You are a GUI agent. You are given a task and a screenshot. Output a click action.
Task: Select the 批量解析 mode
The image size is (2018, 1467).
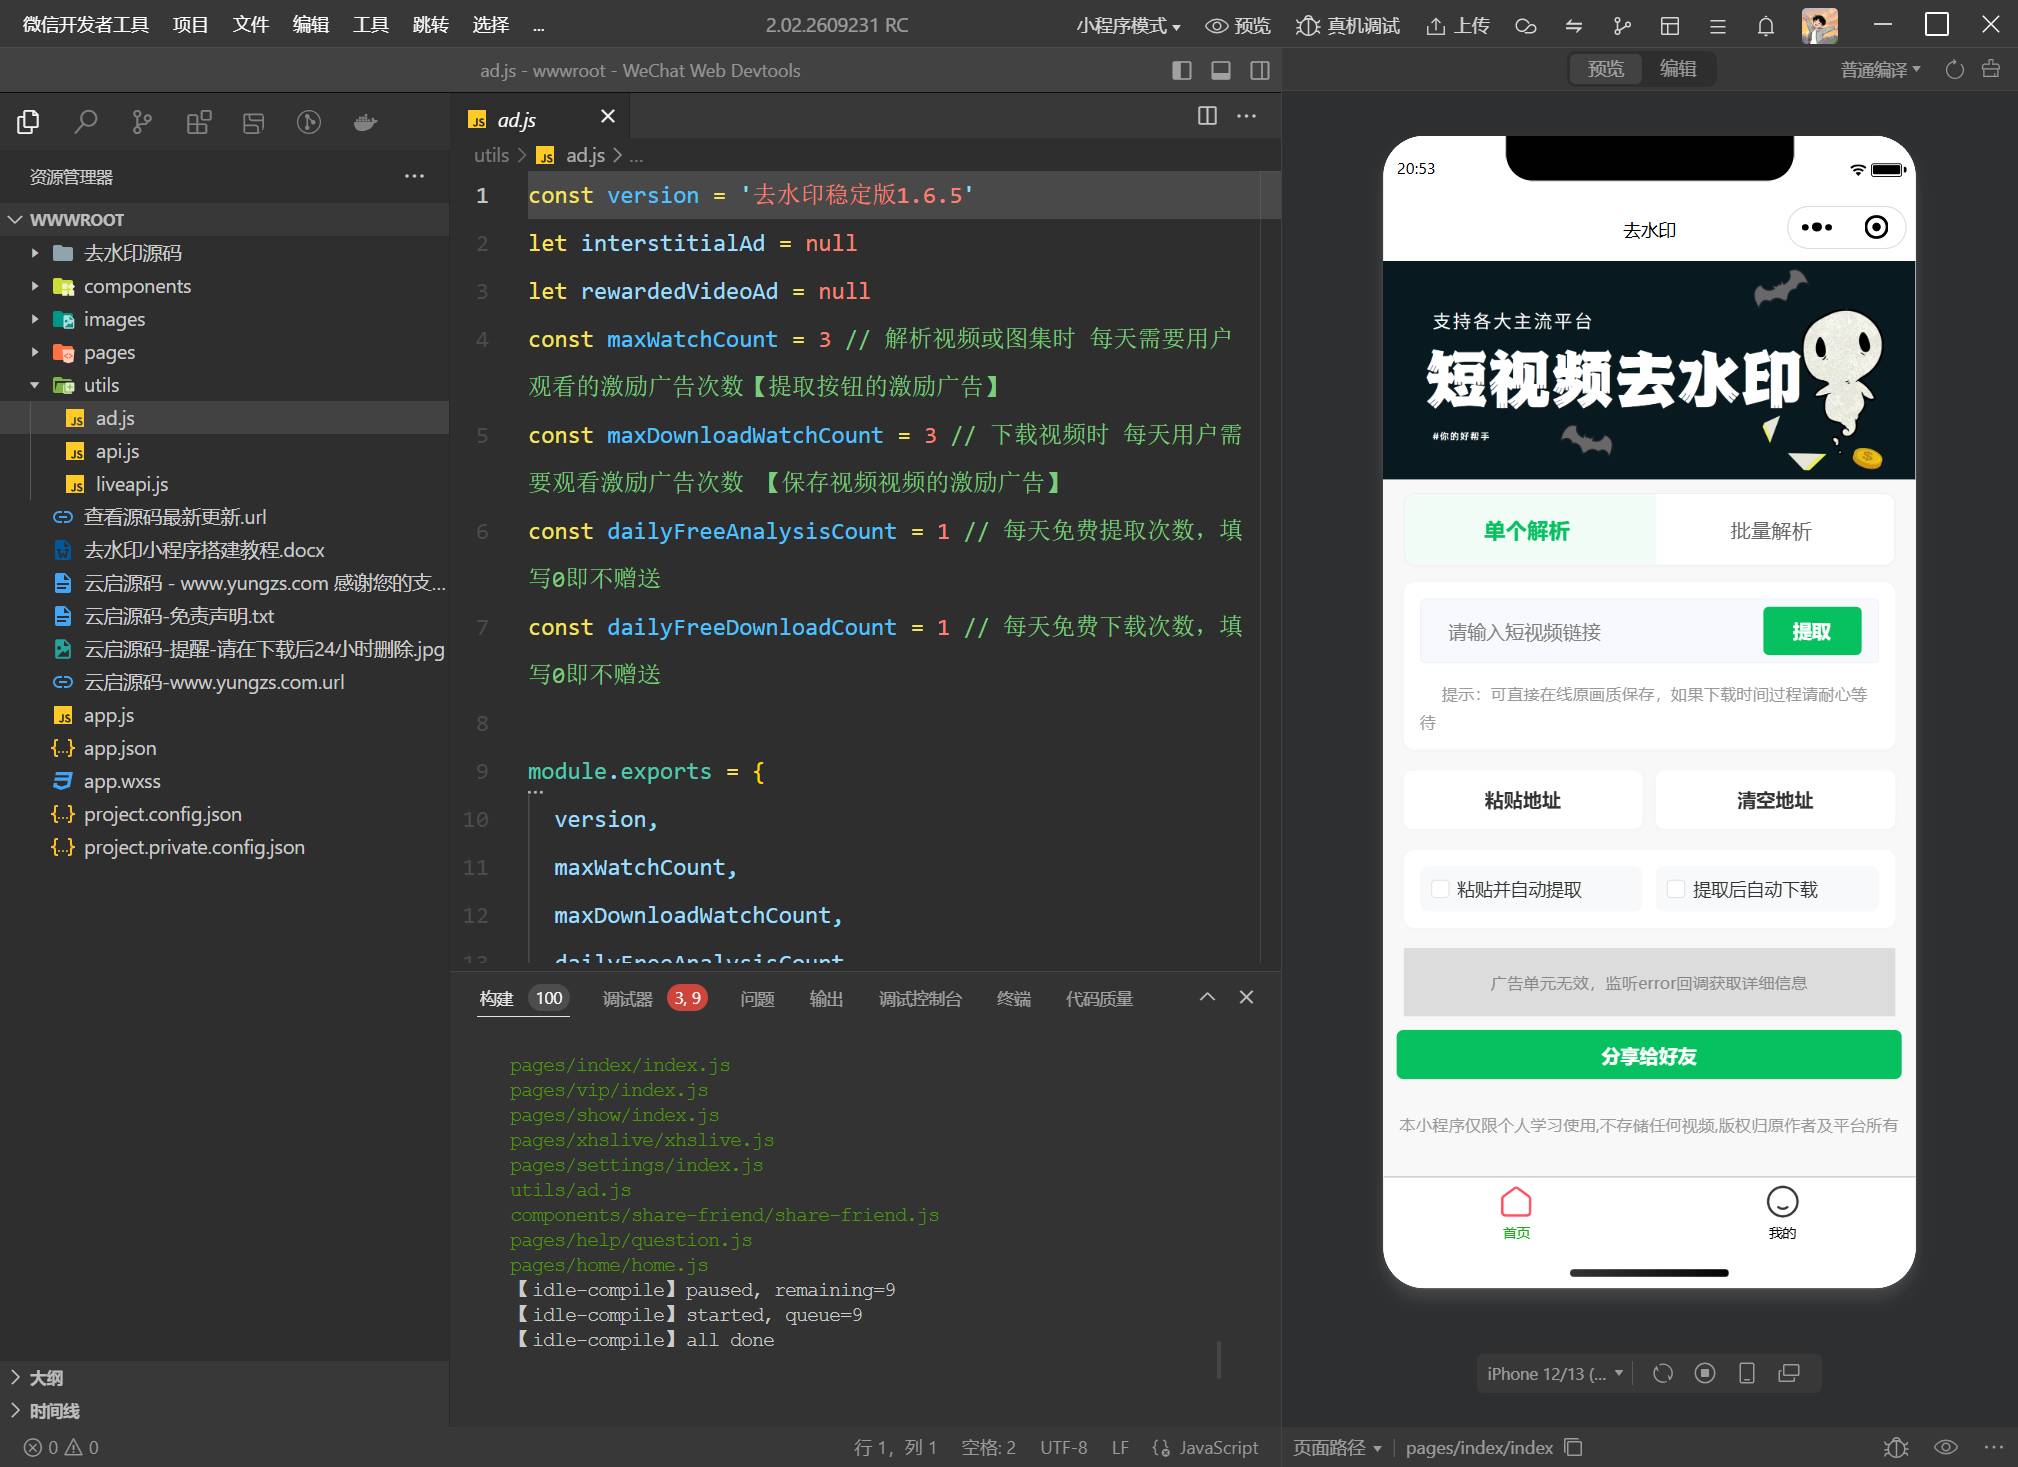pos(1773,530)
